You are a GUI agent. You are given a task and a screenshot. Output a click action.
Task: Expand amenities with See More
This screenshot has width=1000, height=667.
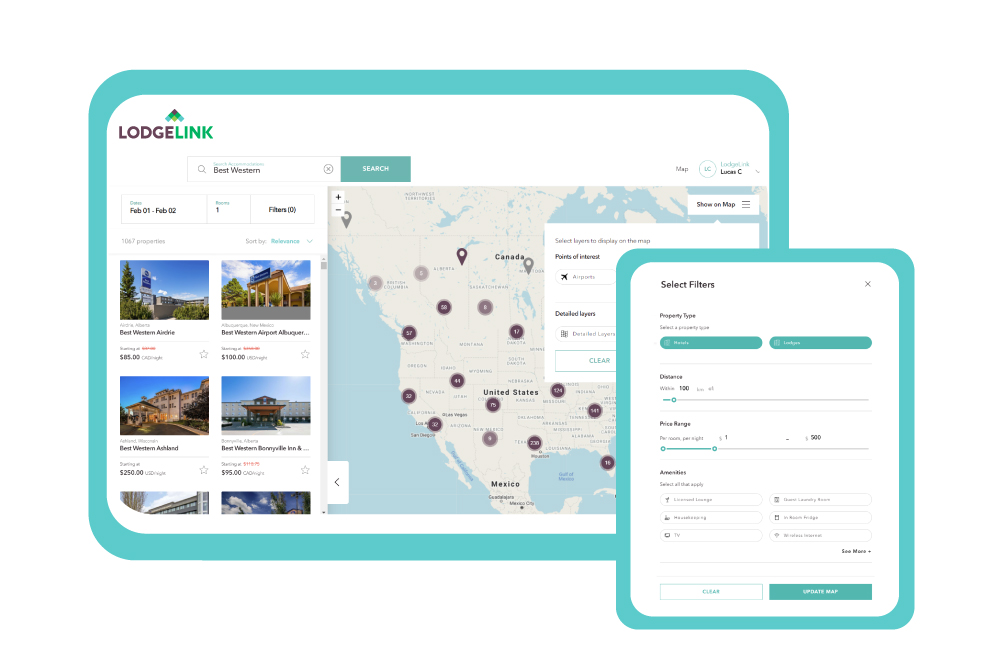[x=854, y=550]
